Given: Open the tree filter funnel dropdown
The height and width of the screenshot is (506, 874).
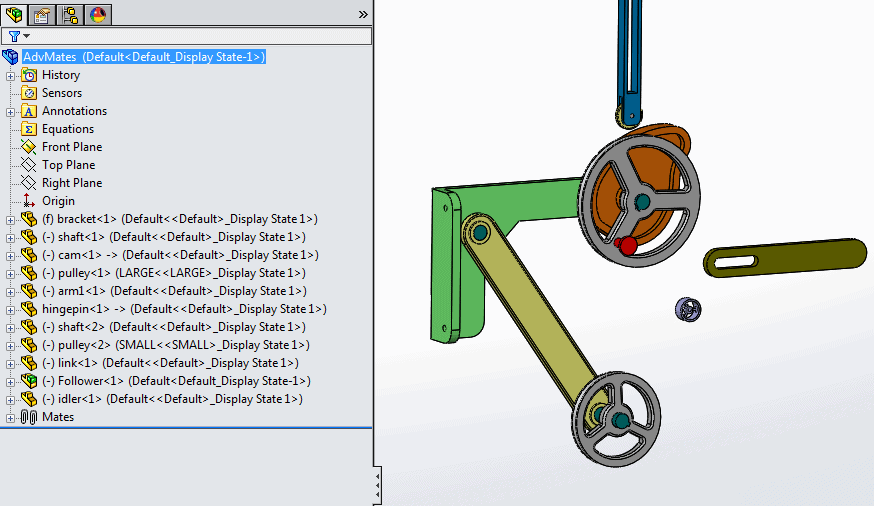Looking at the screenshot, I should point(19,36).
